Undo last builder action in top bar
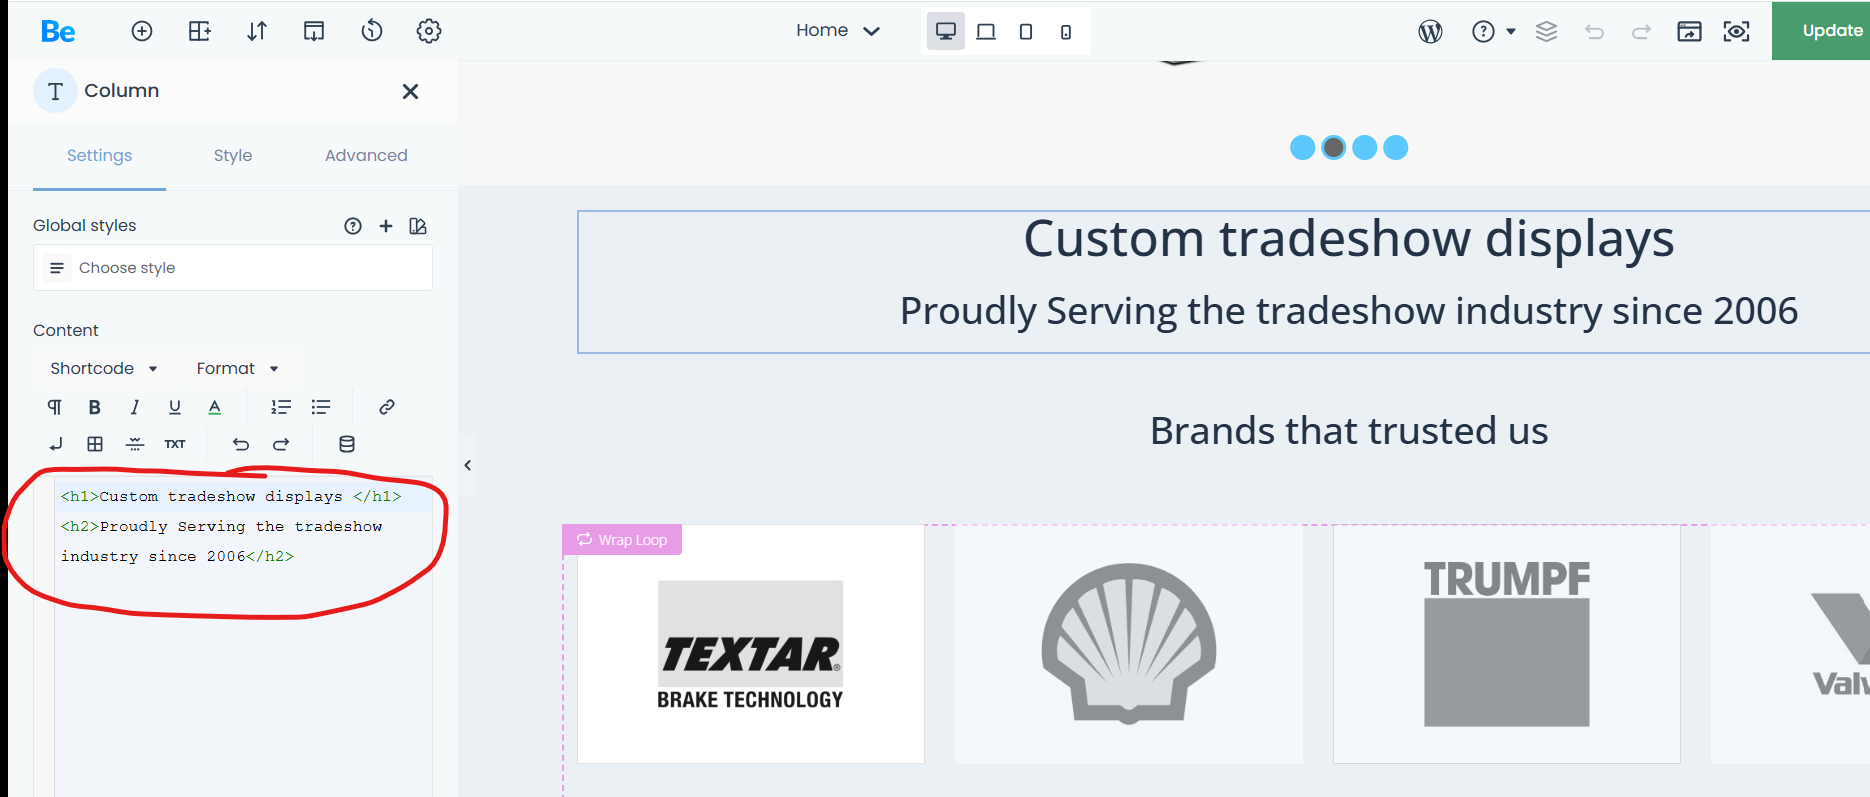1870x797 pixels. (1594, 32)
